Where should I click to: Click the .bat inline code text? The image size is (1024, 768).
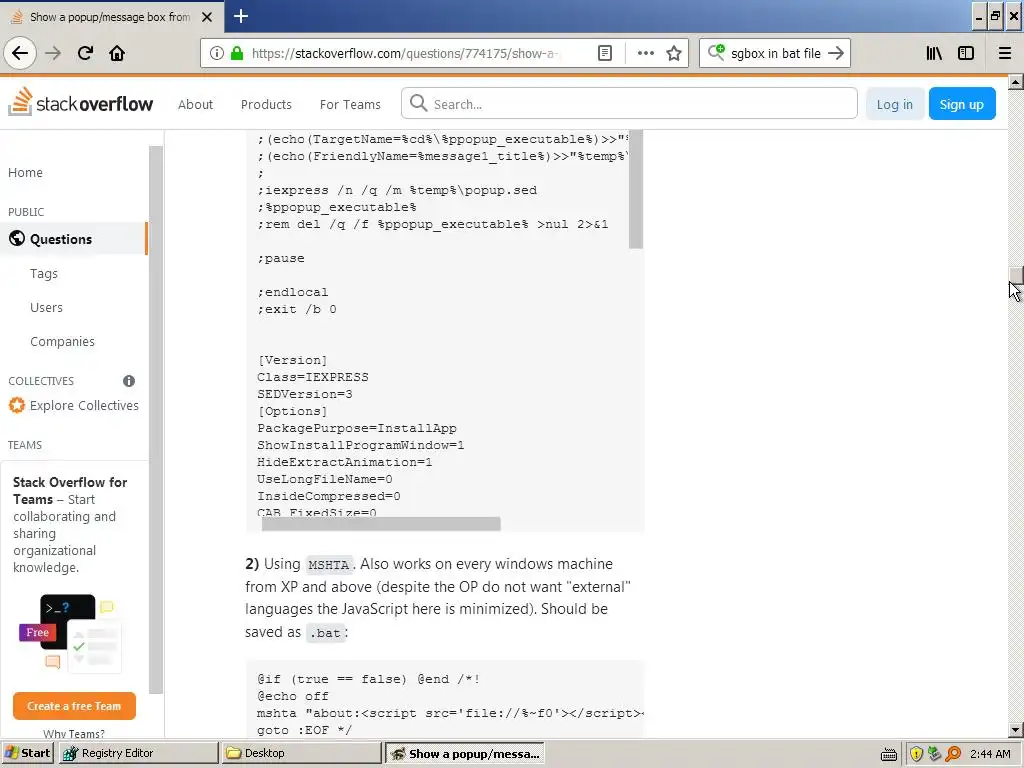[325, 633]
